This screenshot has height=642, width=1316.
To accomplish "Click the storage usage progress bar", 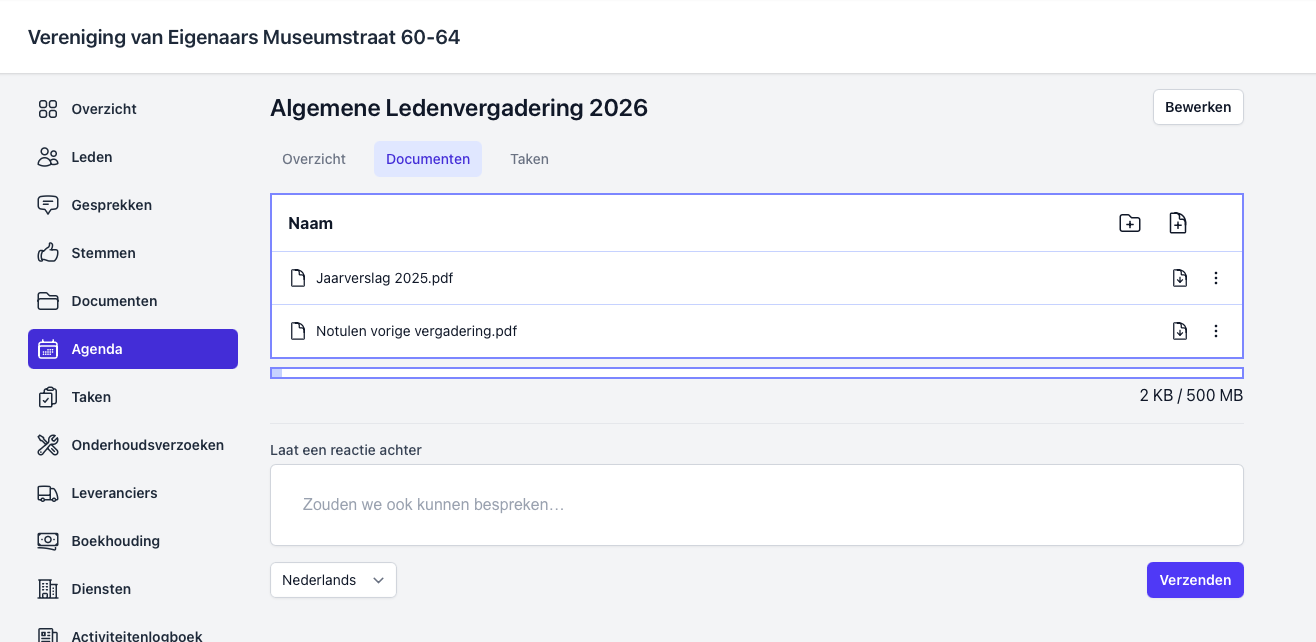I will click(x=756, y=373).
